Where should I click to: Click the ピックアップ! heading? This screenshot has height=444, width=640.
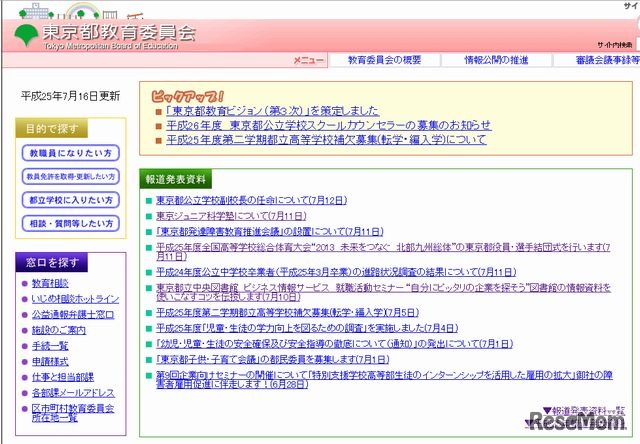[187, 96]
